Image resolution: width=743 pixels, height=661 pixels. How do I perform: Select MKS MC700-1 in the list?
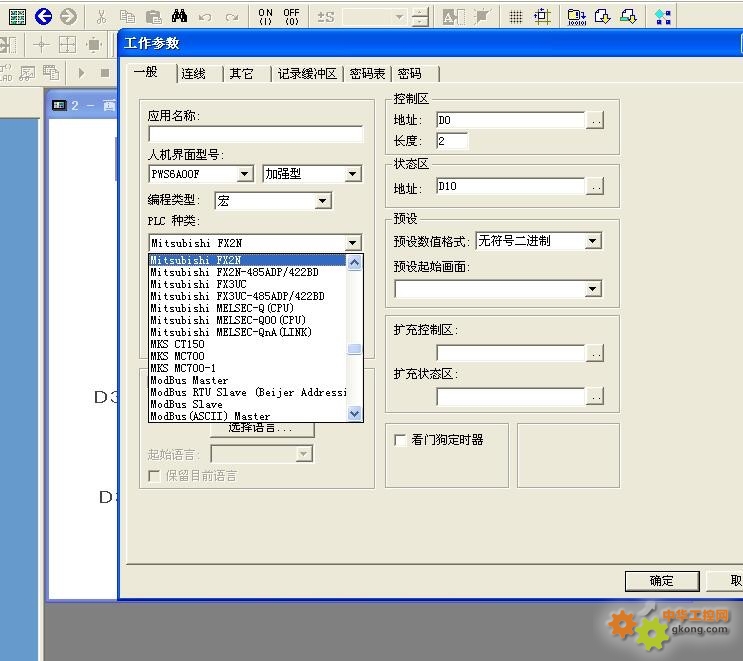click(247, 368)
